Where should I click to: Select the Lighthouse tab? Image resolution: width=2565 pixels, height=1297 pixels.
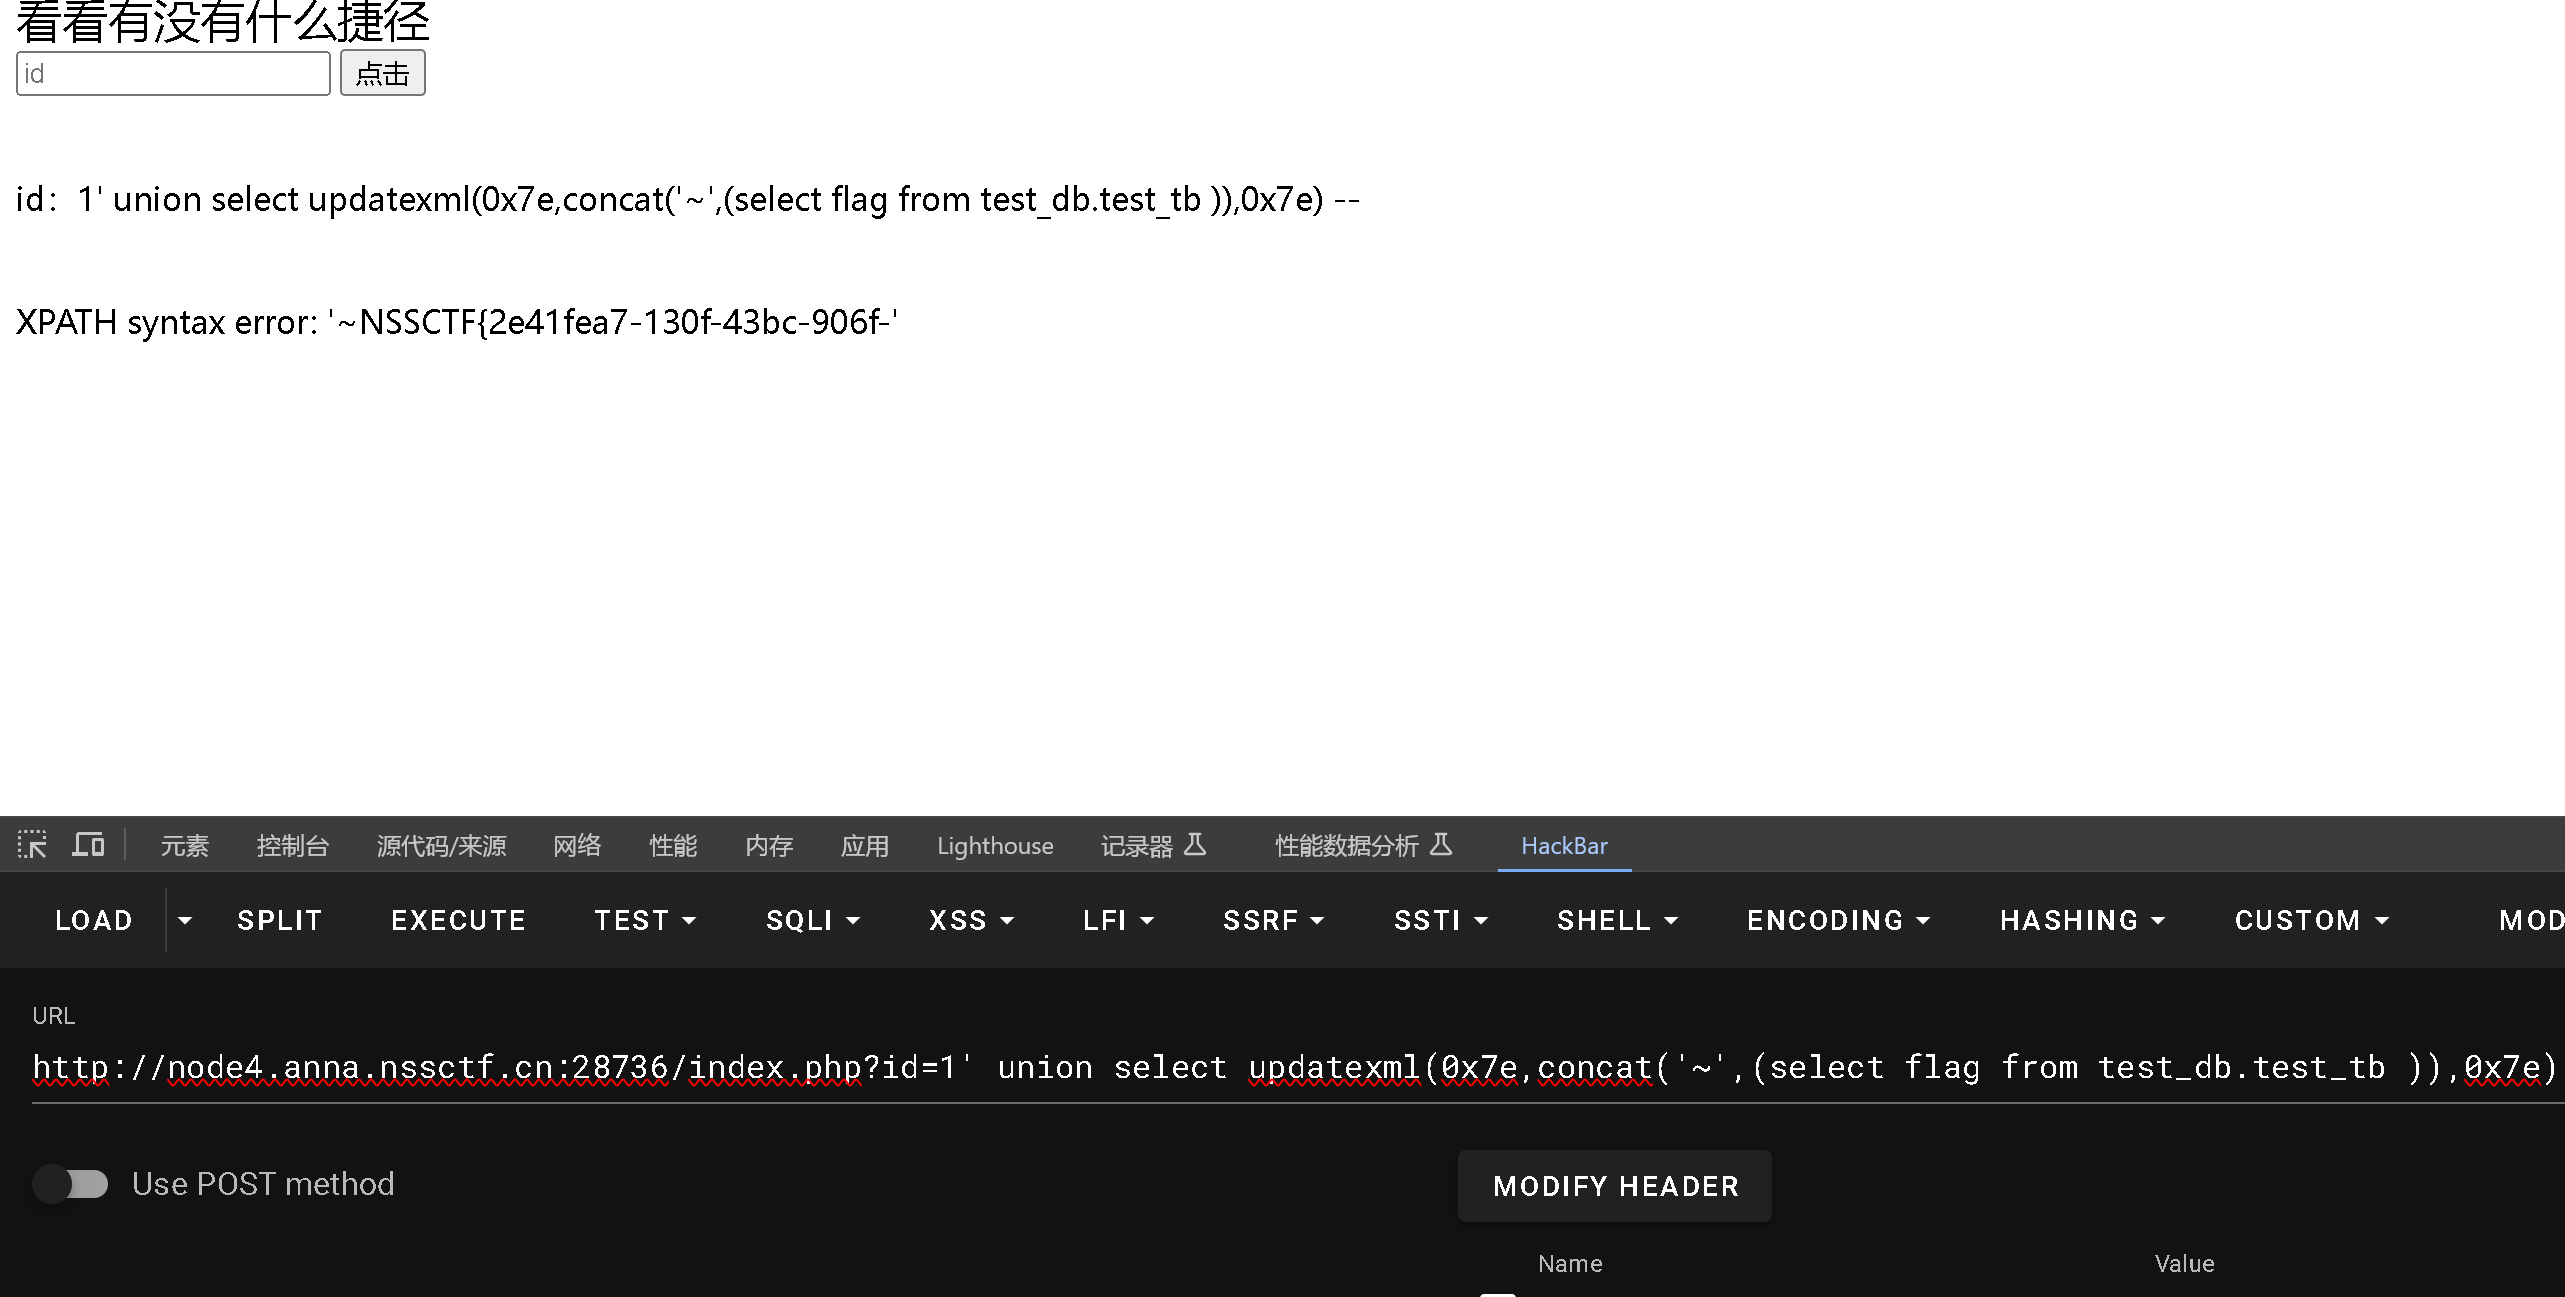point(994,846)
